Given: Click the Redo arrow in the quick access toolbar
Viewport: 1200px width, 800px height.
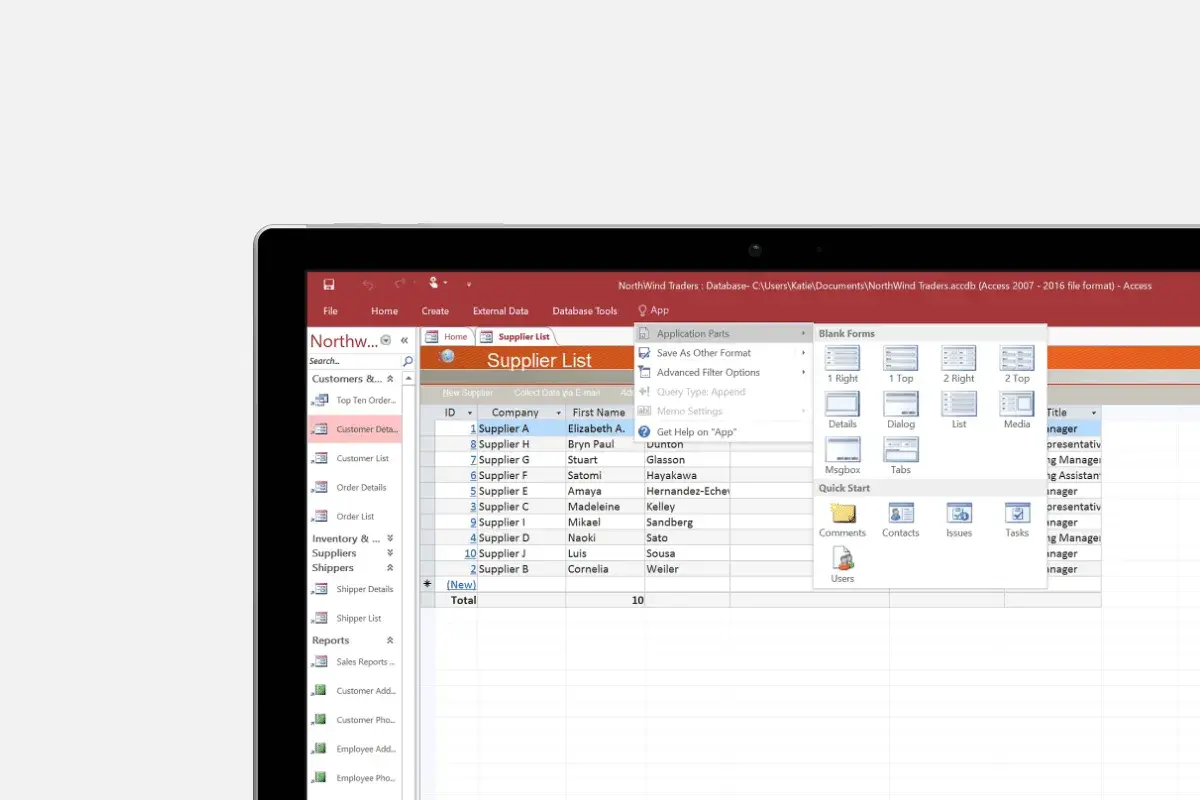Looking at the screenshot, I should (x=400, y=285).
